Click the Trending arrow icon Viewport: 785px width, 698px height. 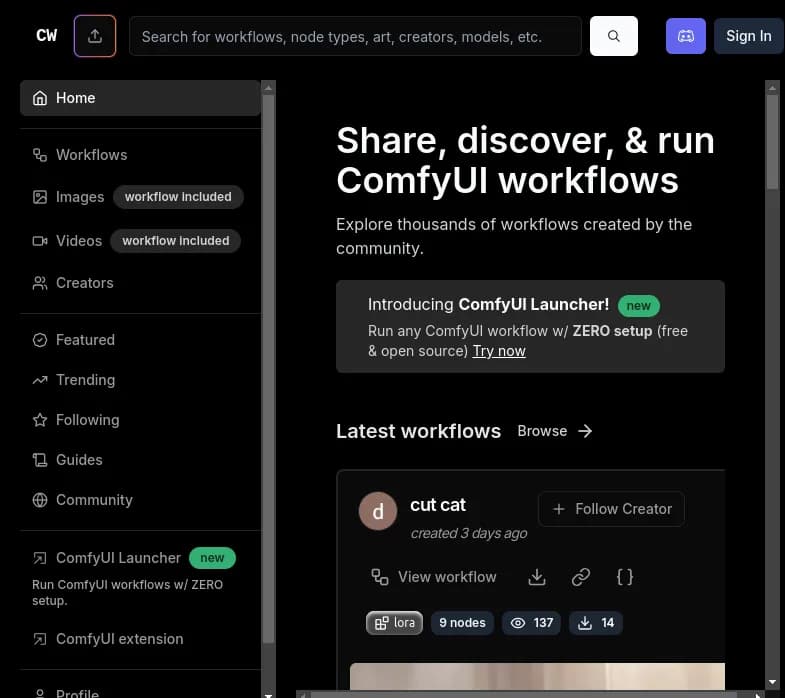click(x=40, y=381)
